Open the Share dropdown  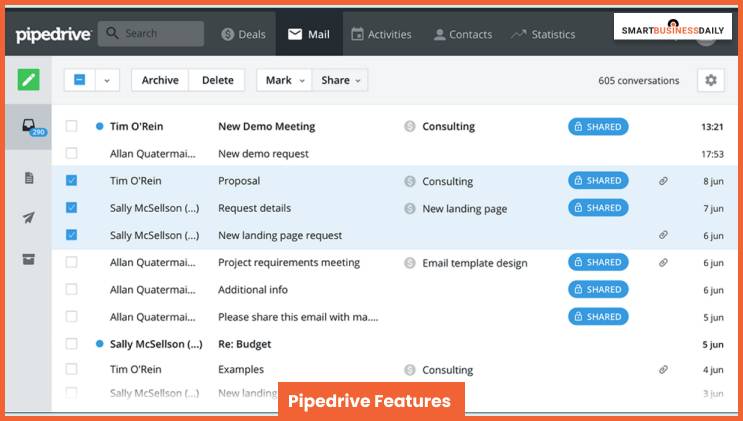pos(340,80)
